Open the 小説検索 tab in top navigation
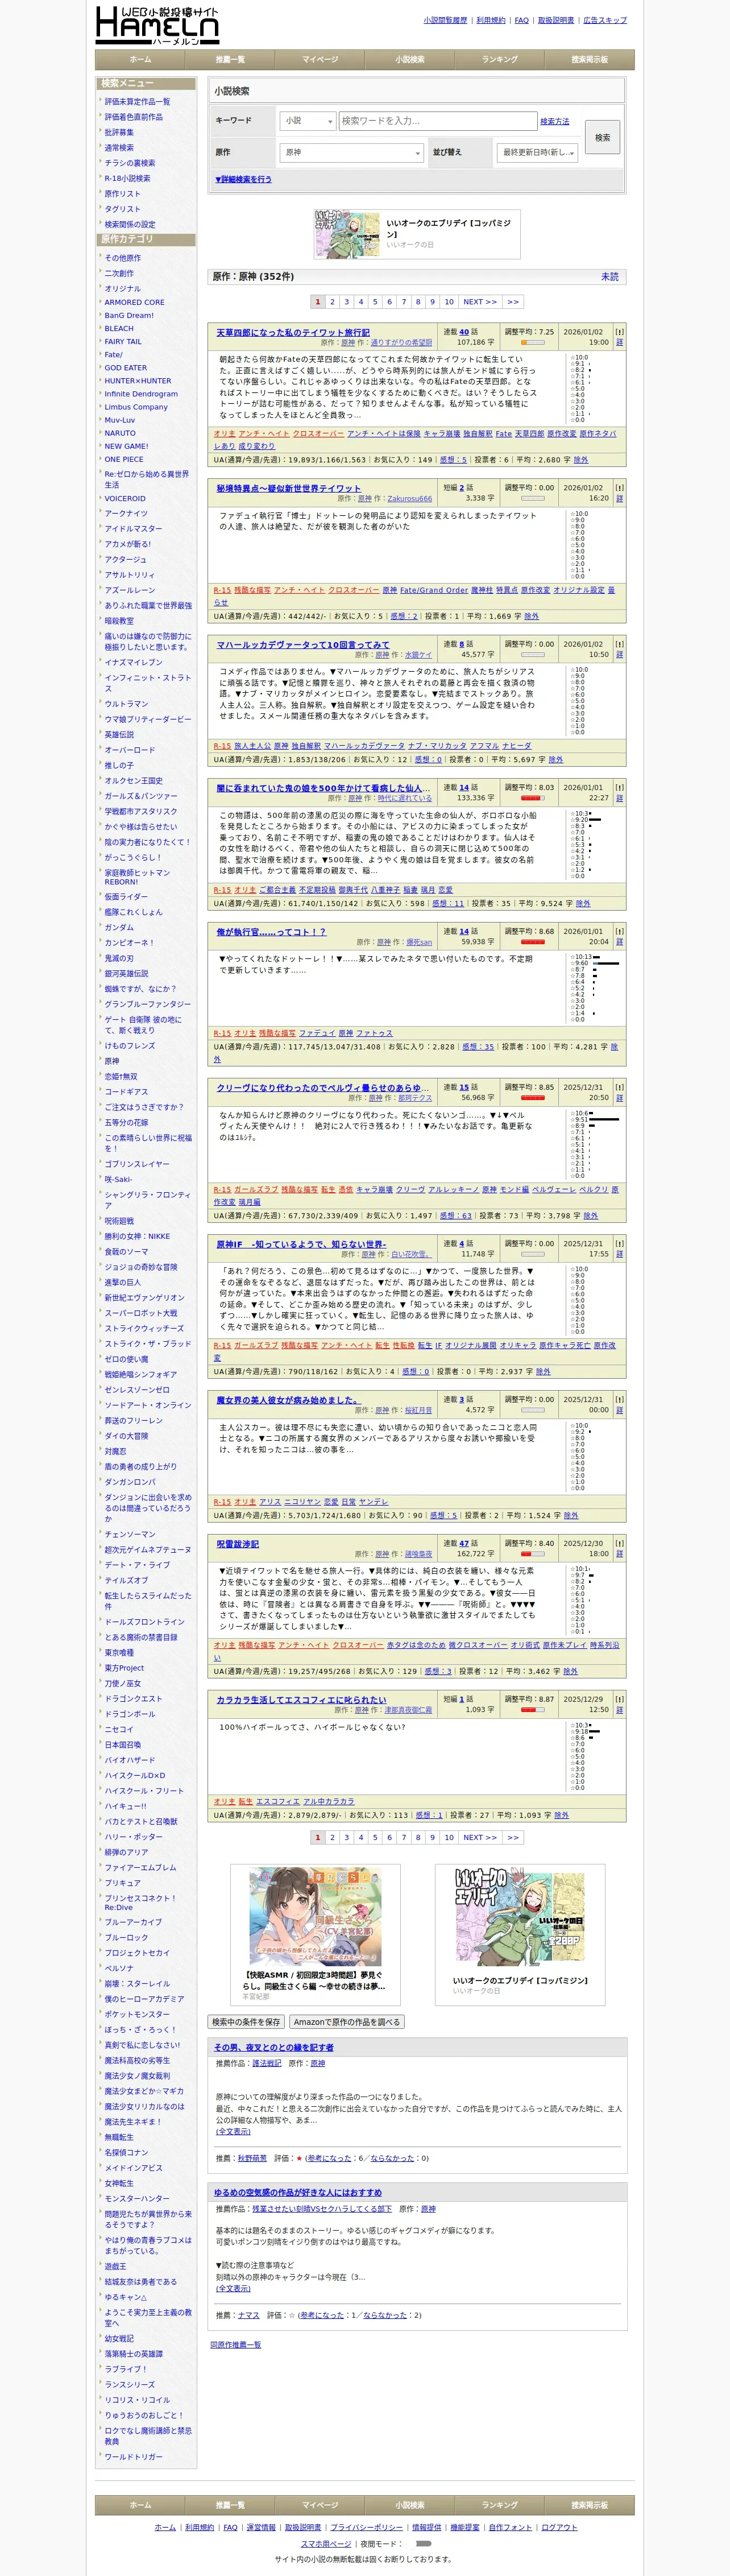Viewport: 730px width, 2576px height. 410,60
